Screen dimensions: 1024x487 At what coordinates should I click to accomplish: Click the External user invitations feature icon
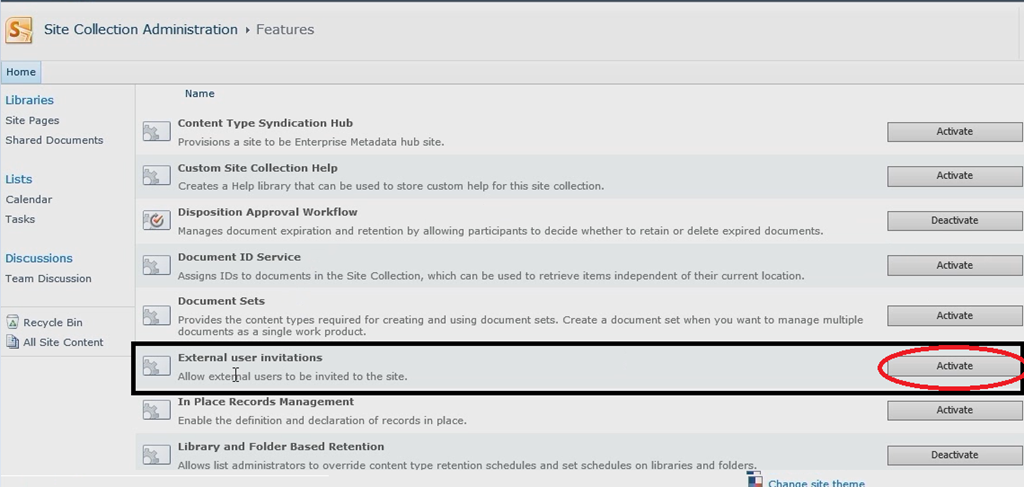click(157, 366)
